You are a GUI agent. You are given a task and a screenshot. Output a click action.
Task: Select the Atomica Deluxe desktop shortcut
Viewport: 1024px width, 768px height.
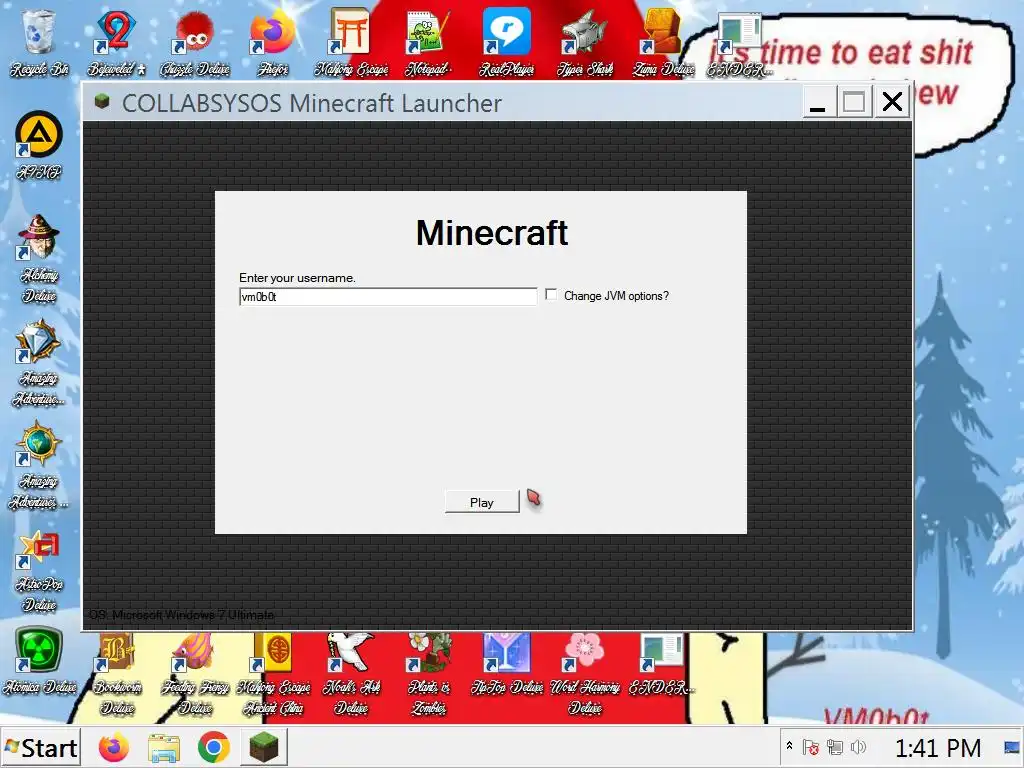[x=39, y=661]
